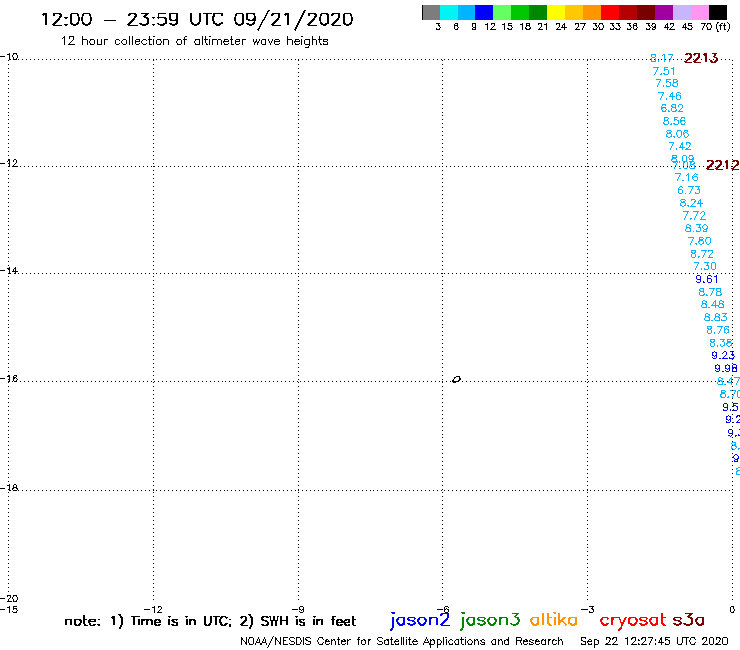The height and width of the screenshot is (650, 740).
Task: Click the wave height value '8.76'
Action: (x=718, y=330)
